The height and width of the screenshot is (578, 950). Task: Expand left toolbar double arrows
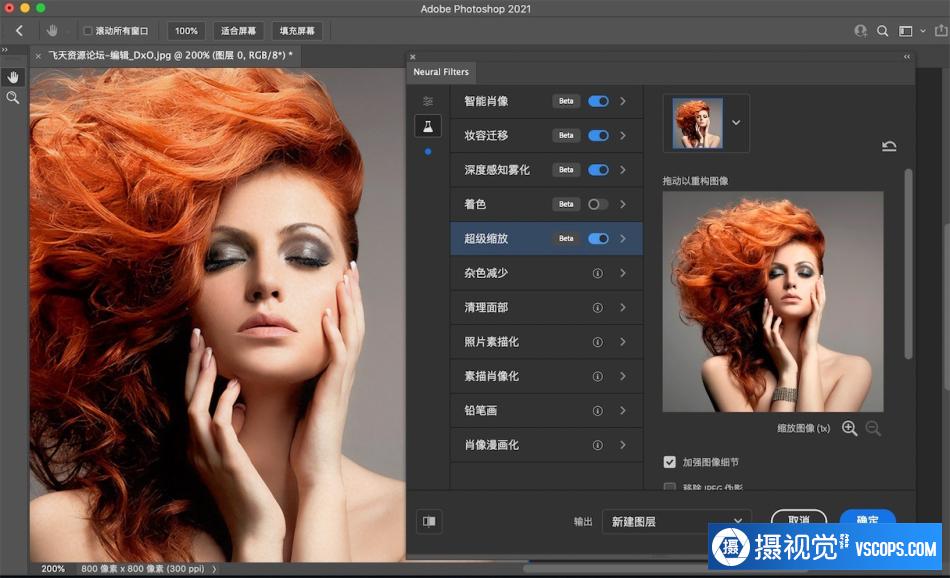click(5, 50)
